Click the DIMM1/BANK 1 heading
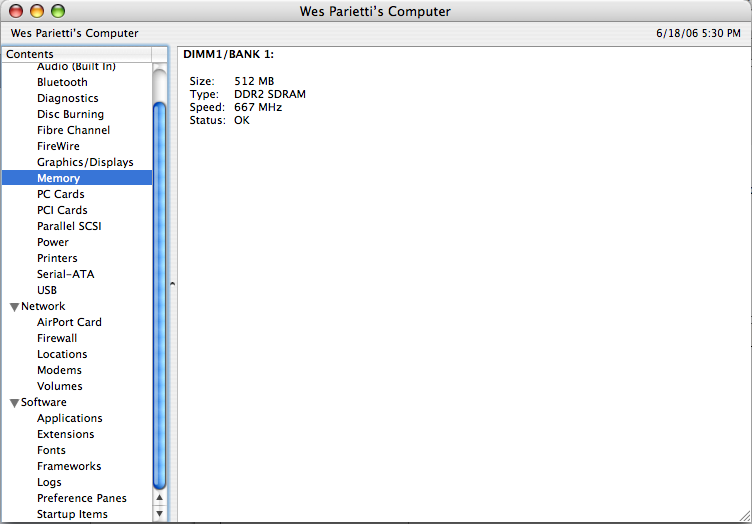 [x=228, y=54]
